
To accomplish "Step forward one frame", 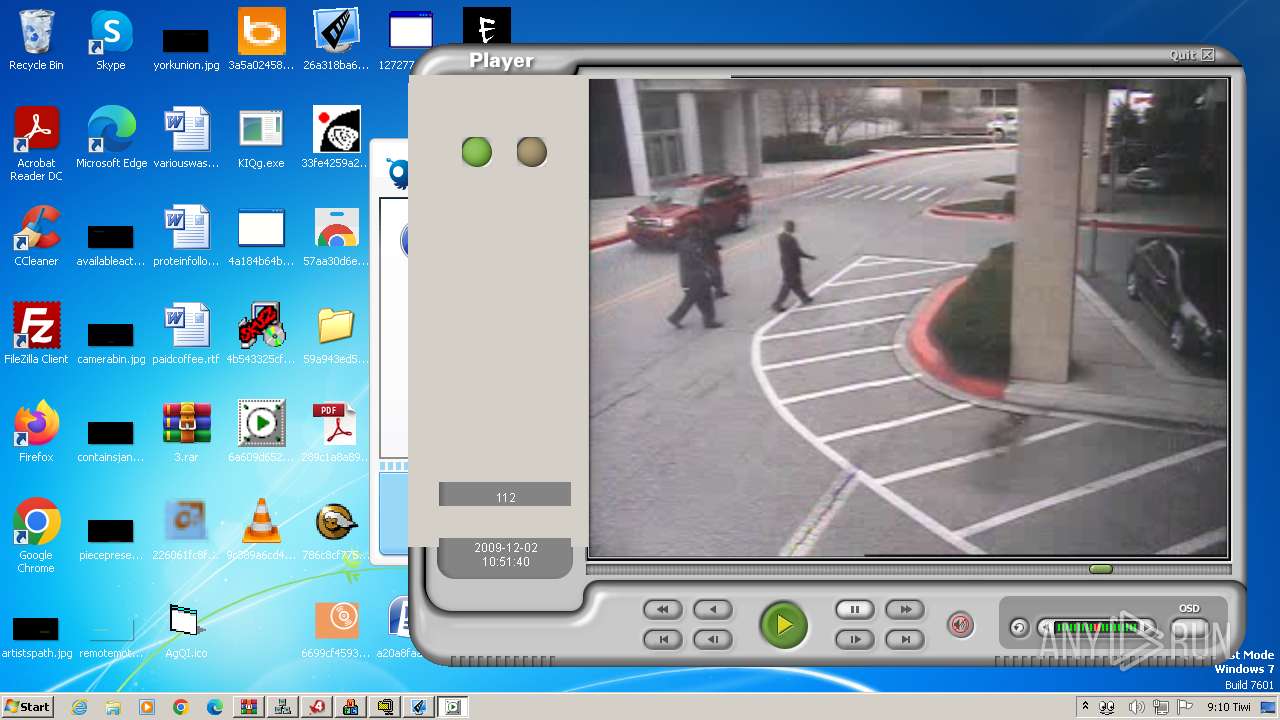I will pyautogui.click(x=855, y=639).
